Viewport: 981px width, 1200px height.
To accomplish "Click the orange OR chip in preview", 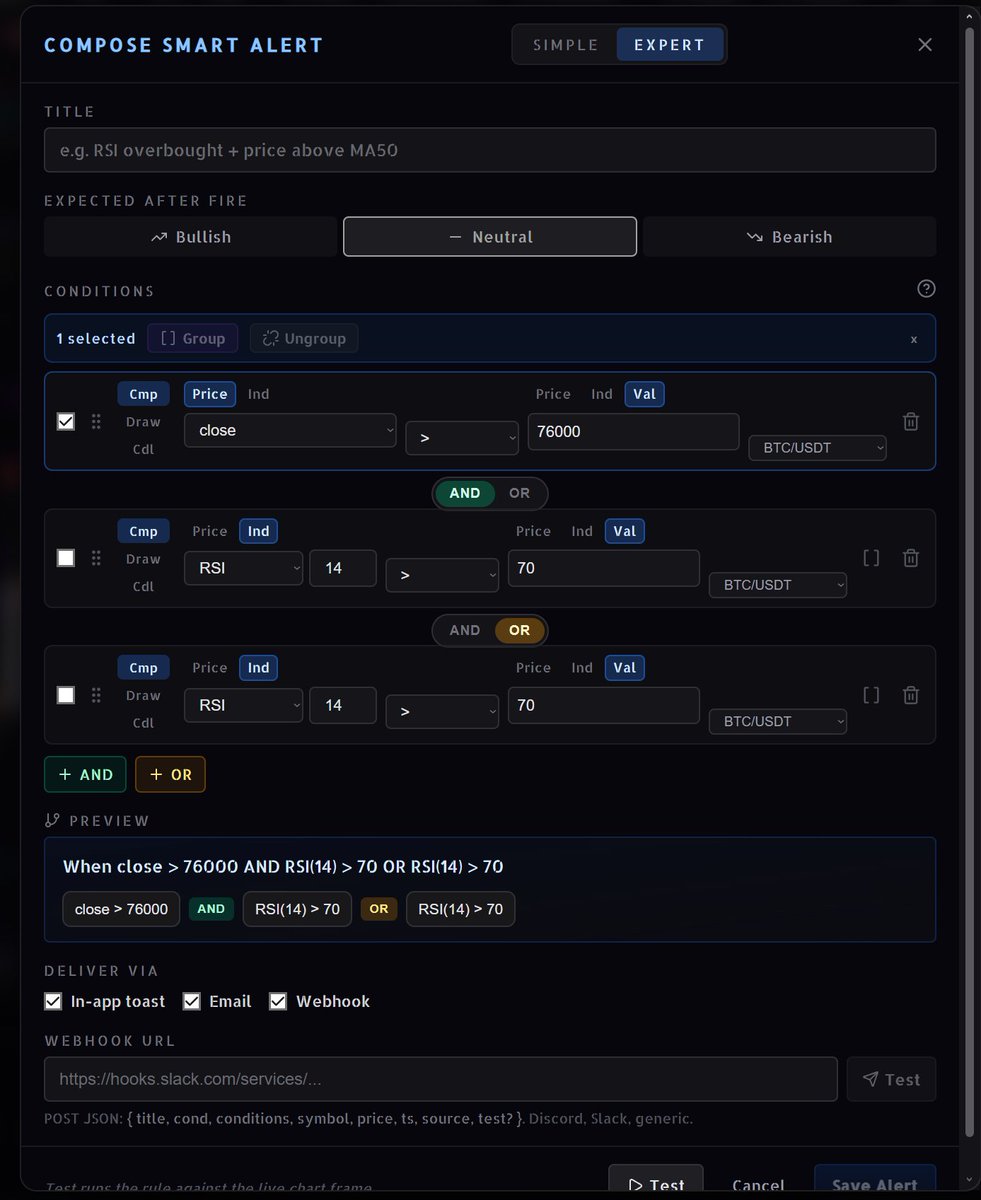I will click(379, 909).
